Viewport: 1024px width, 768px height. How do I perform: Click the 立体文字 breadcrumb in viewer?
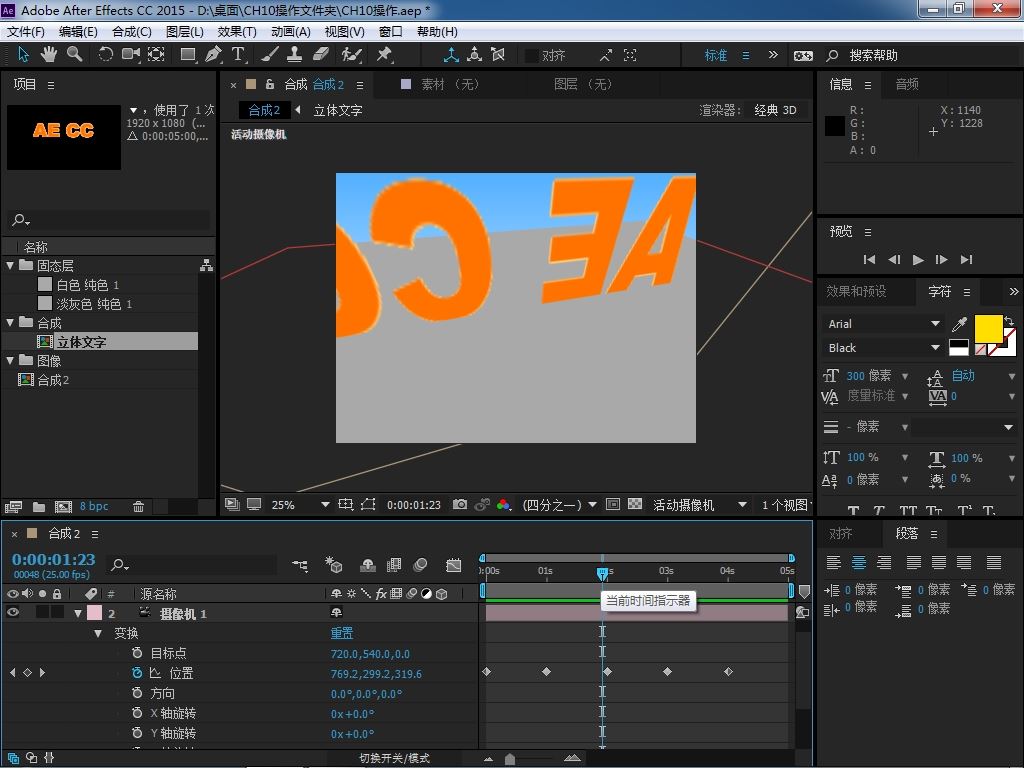point(338,110)
